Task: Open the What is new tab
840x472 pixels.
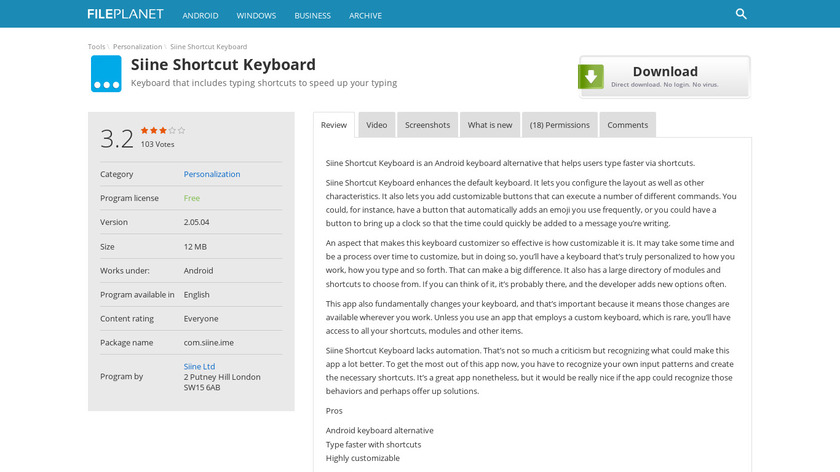Action: pos(490,125)
